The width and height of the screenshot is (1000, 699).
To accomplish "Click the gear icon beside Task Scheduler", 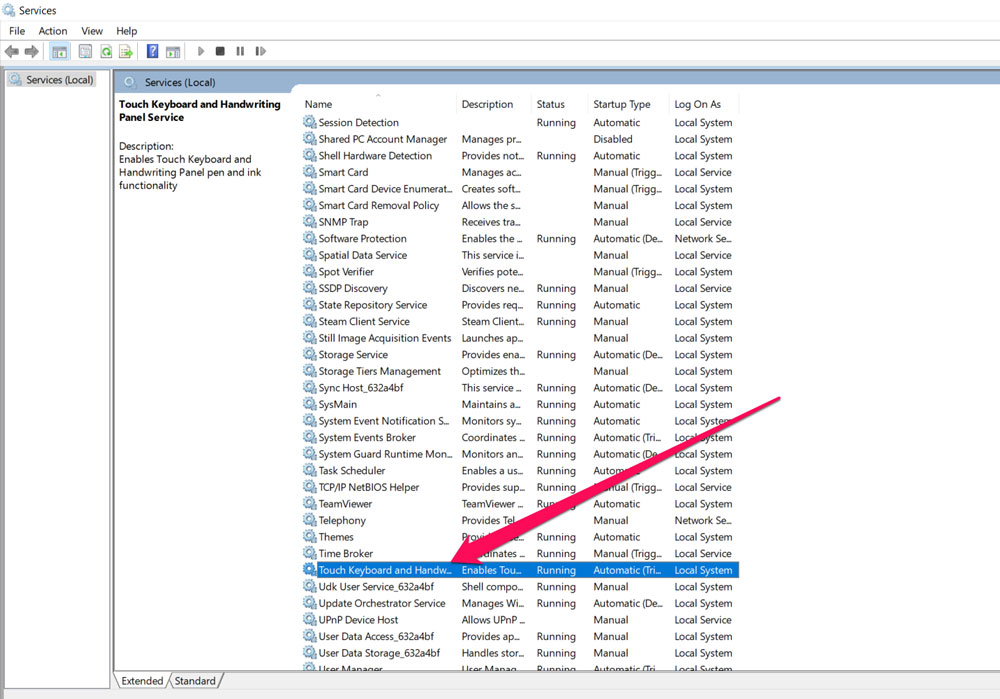I will coord(310,470).
